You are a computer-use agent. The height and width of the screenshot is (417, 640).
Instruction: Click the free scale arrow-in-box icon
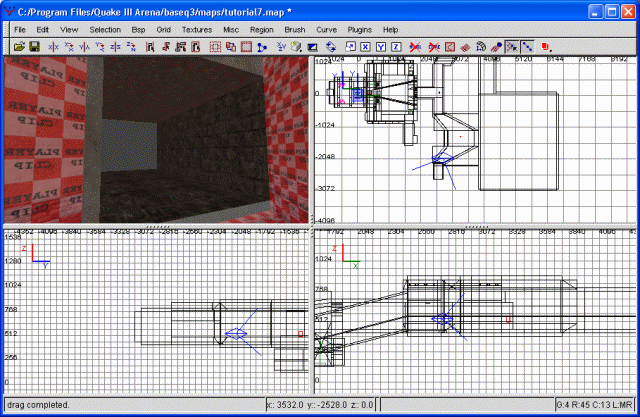pos(350,47)
